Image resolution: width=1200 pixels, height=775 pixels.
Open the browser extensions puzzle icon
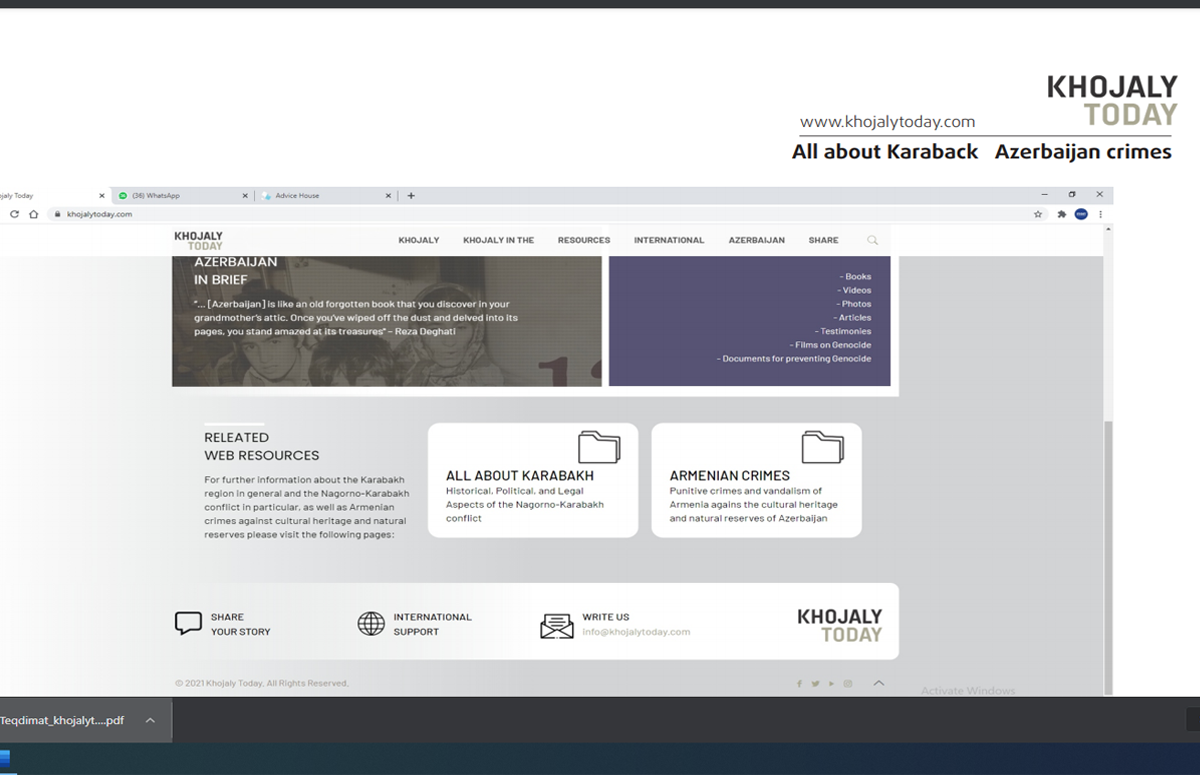[1061, 214]
